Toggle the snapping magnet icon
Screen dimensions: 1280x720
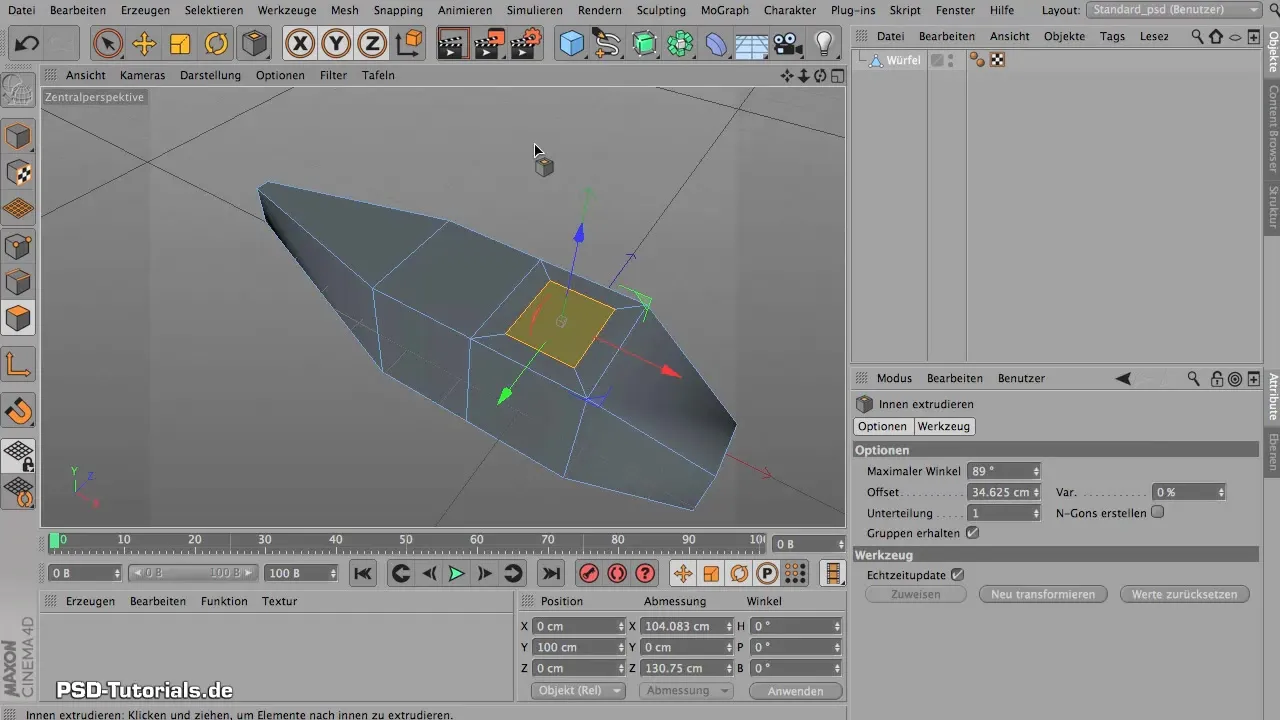(19, 410)
